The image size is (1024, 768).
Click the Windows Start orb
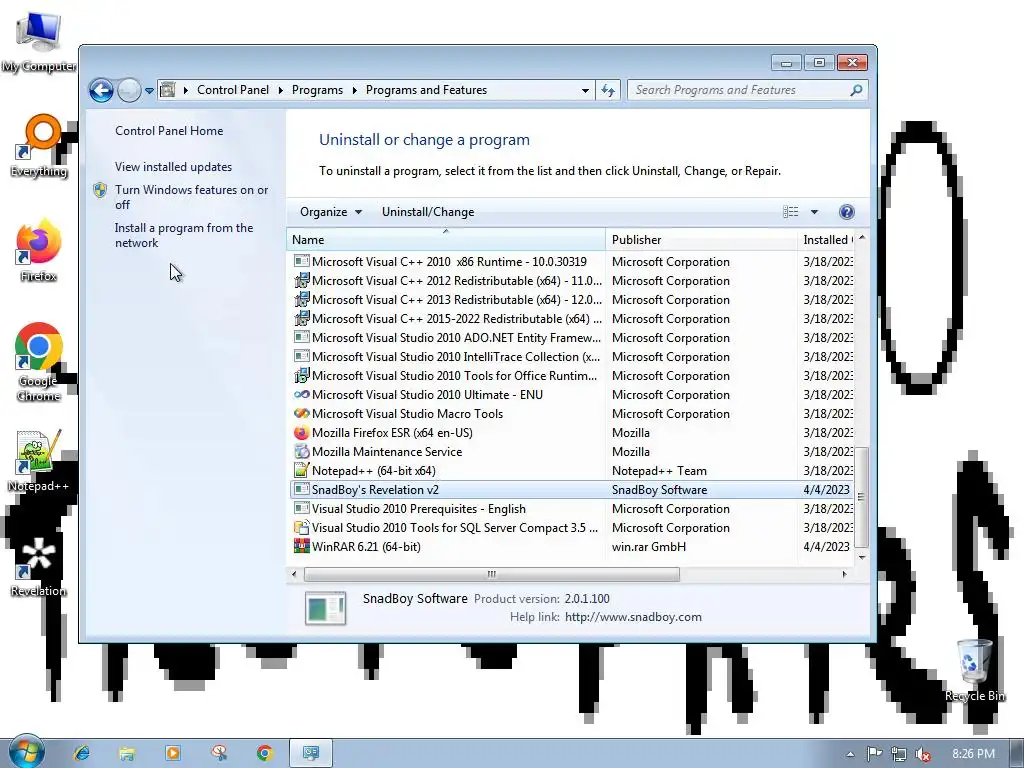point(26,752)
